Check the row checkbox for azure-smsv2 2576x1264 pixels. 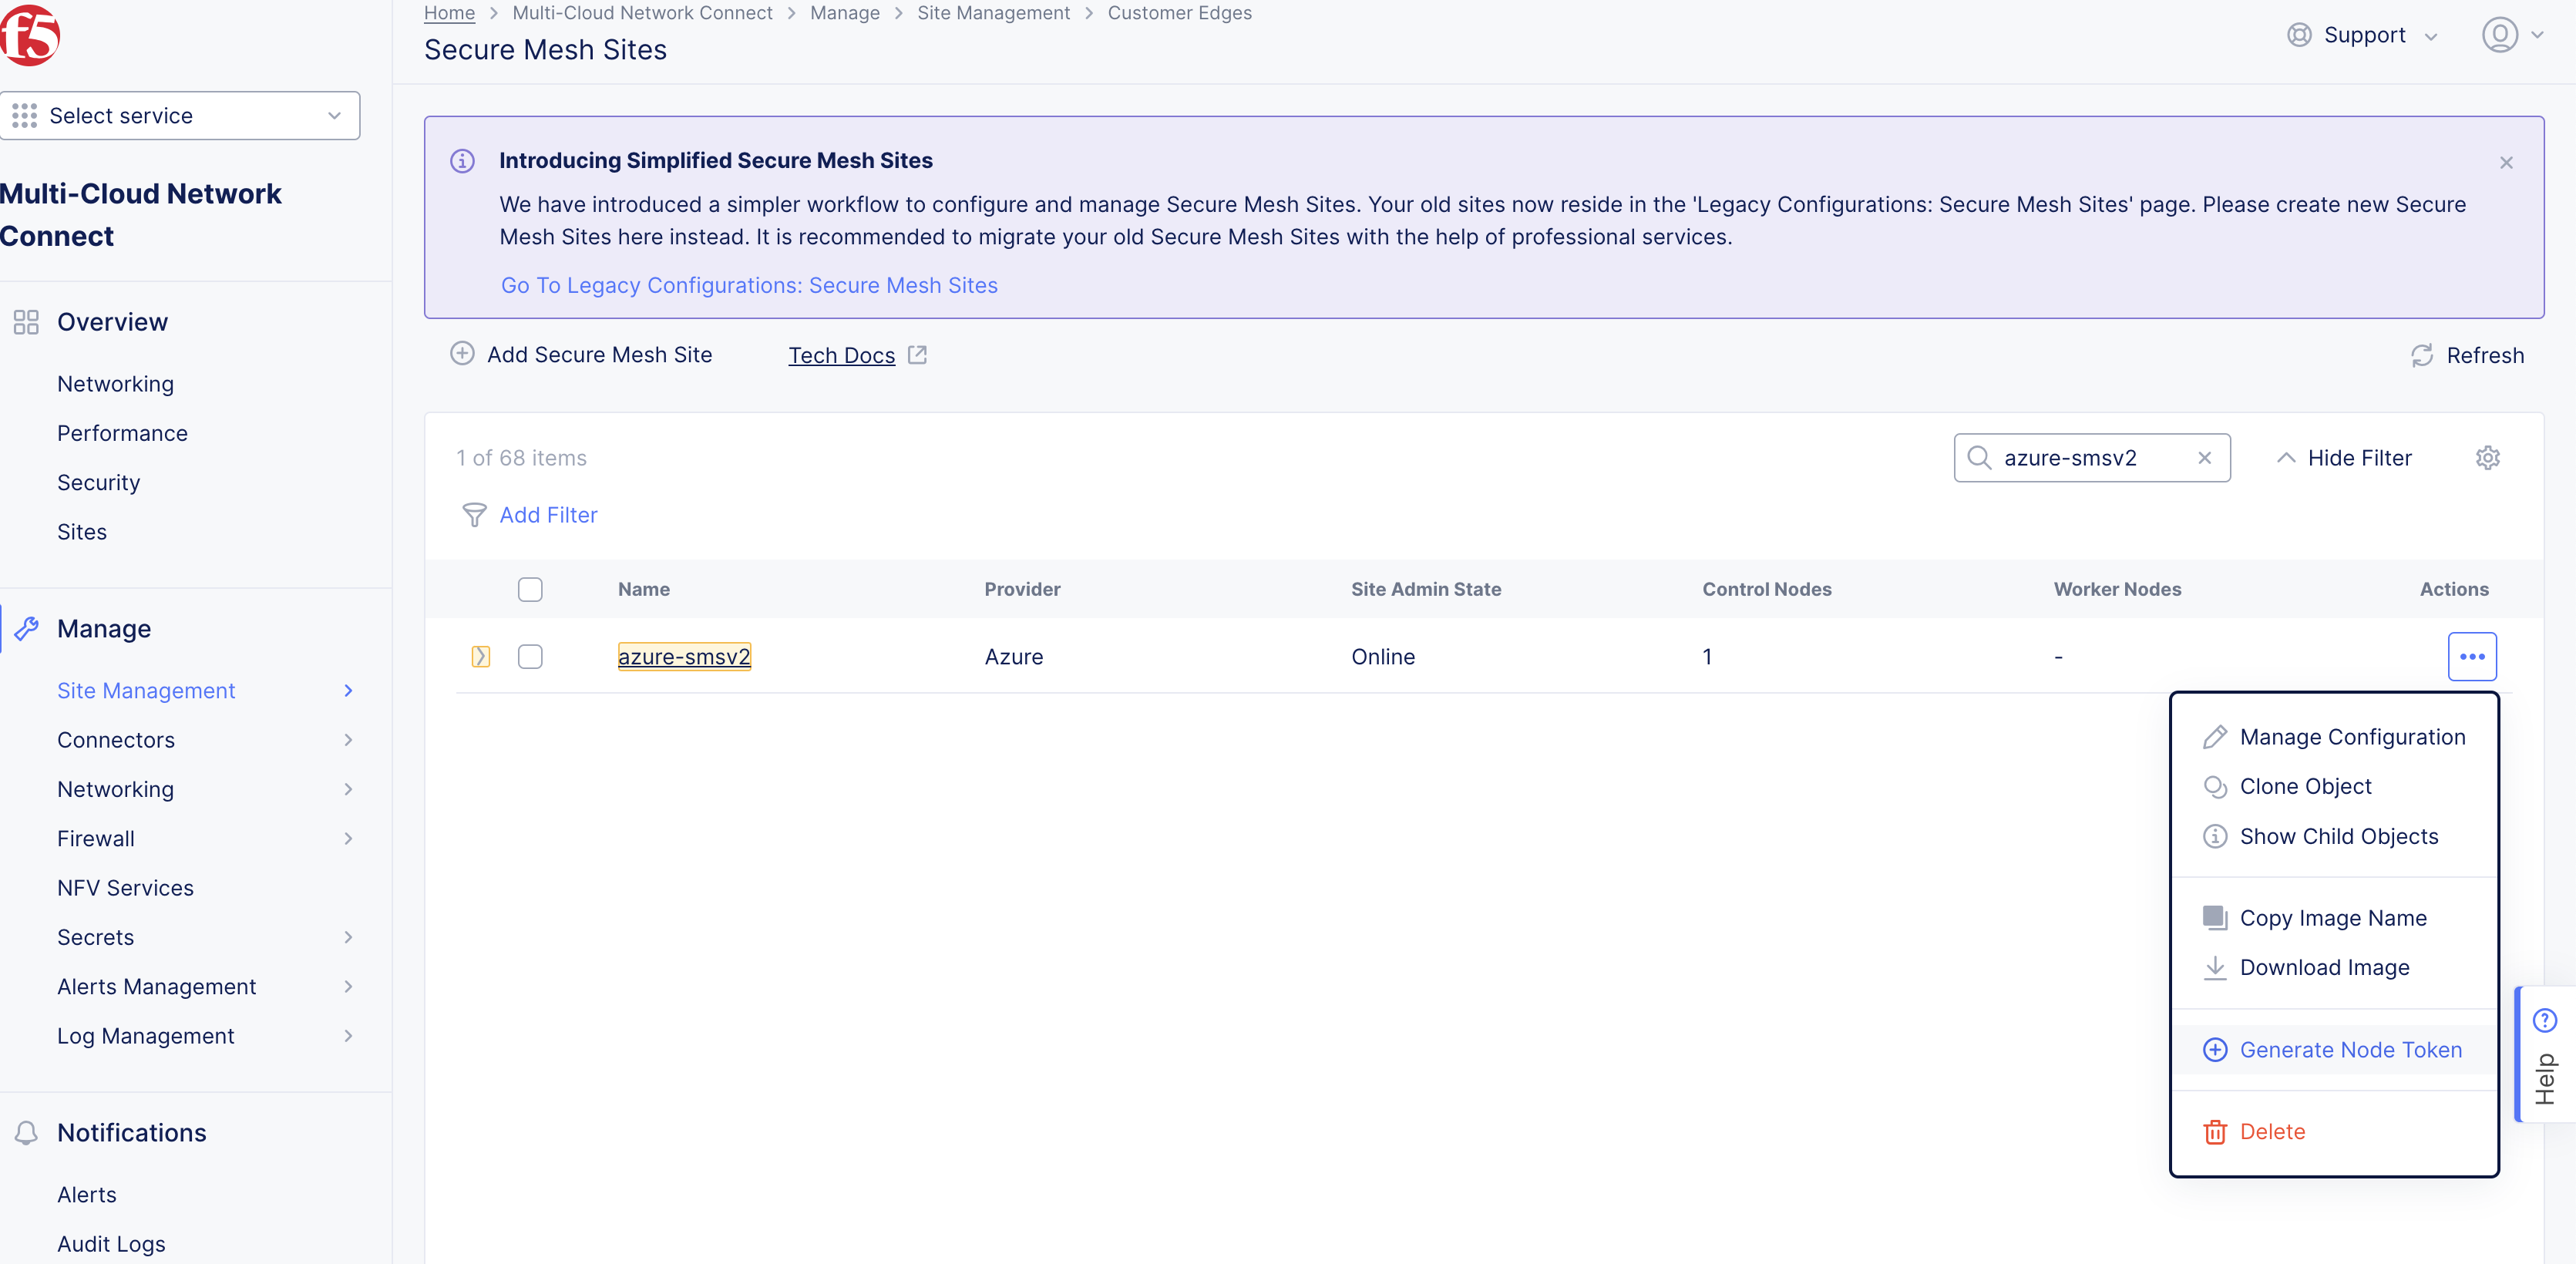coord(530,657)
